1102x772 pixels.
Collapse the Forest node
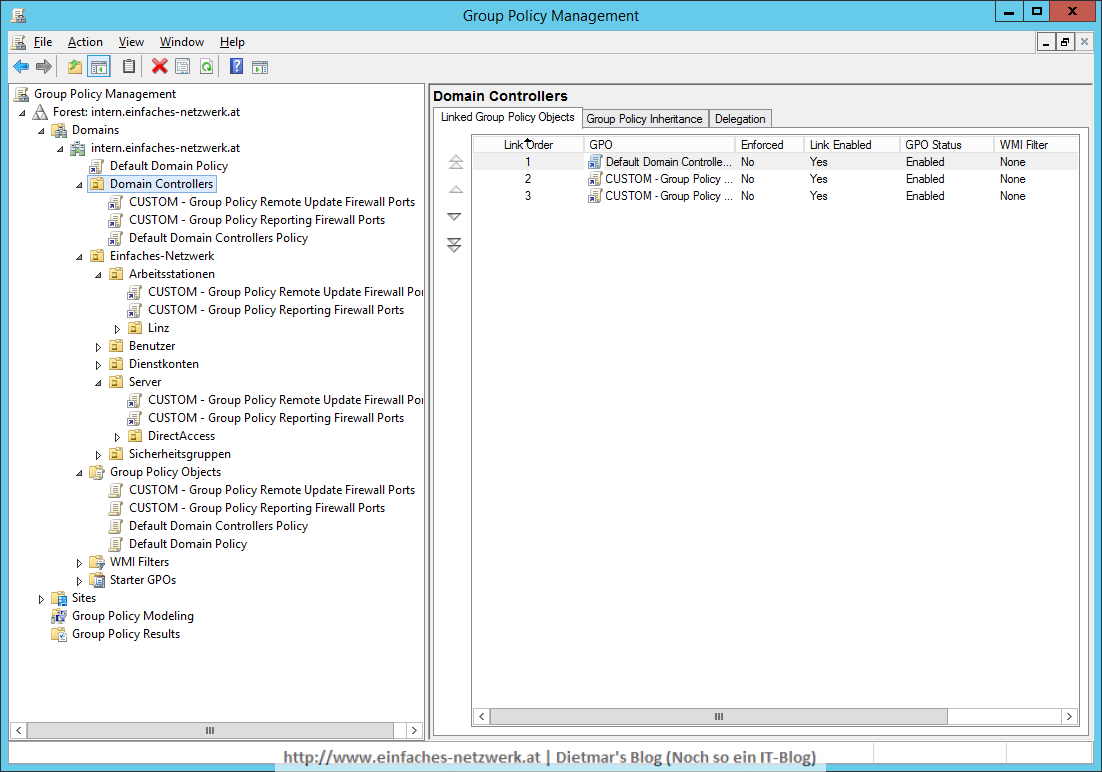click(x=22, y=112)
